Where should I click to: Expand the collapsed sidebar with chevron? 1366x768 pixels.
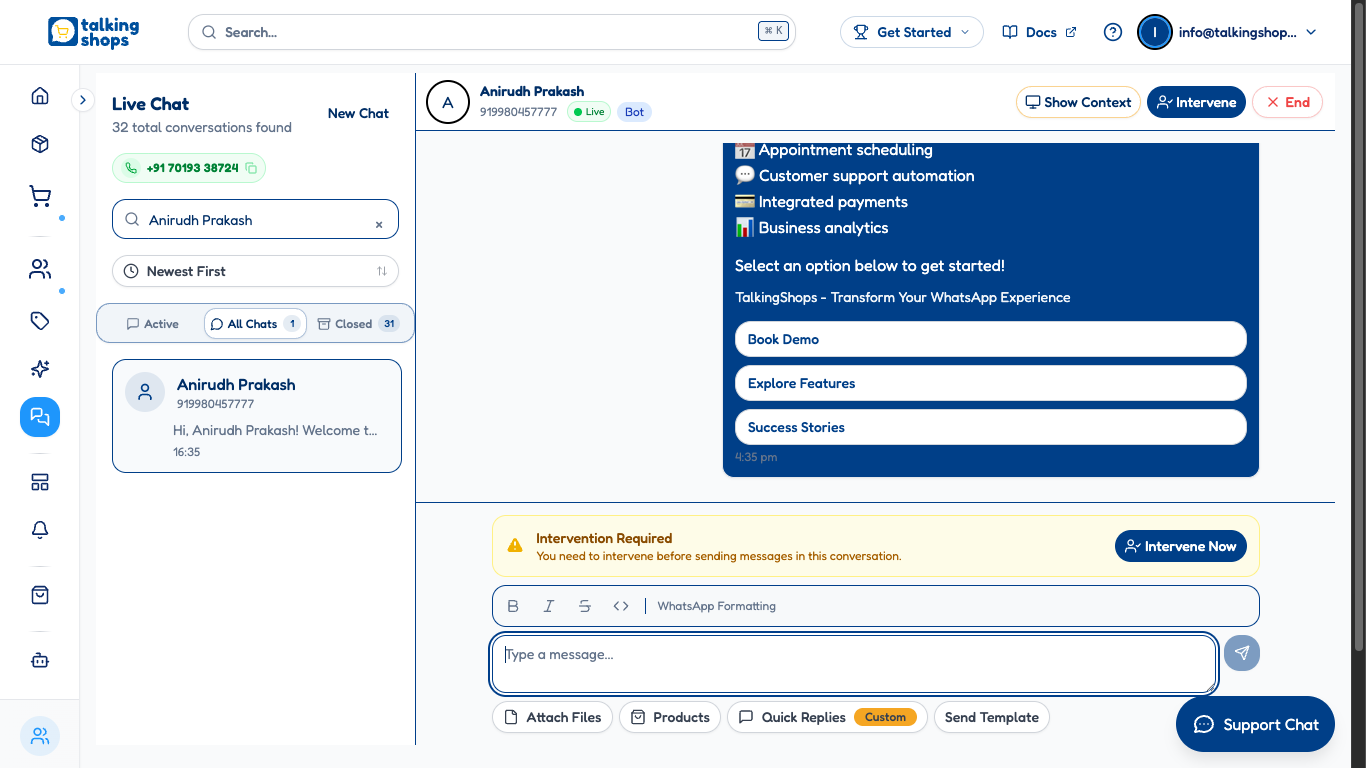[x=83, y=100]
